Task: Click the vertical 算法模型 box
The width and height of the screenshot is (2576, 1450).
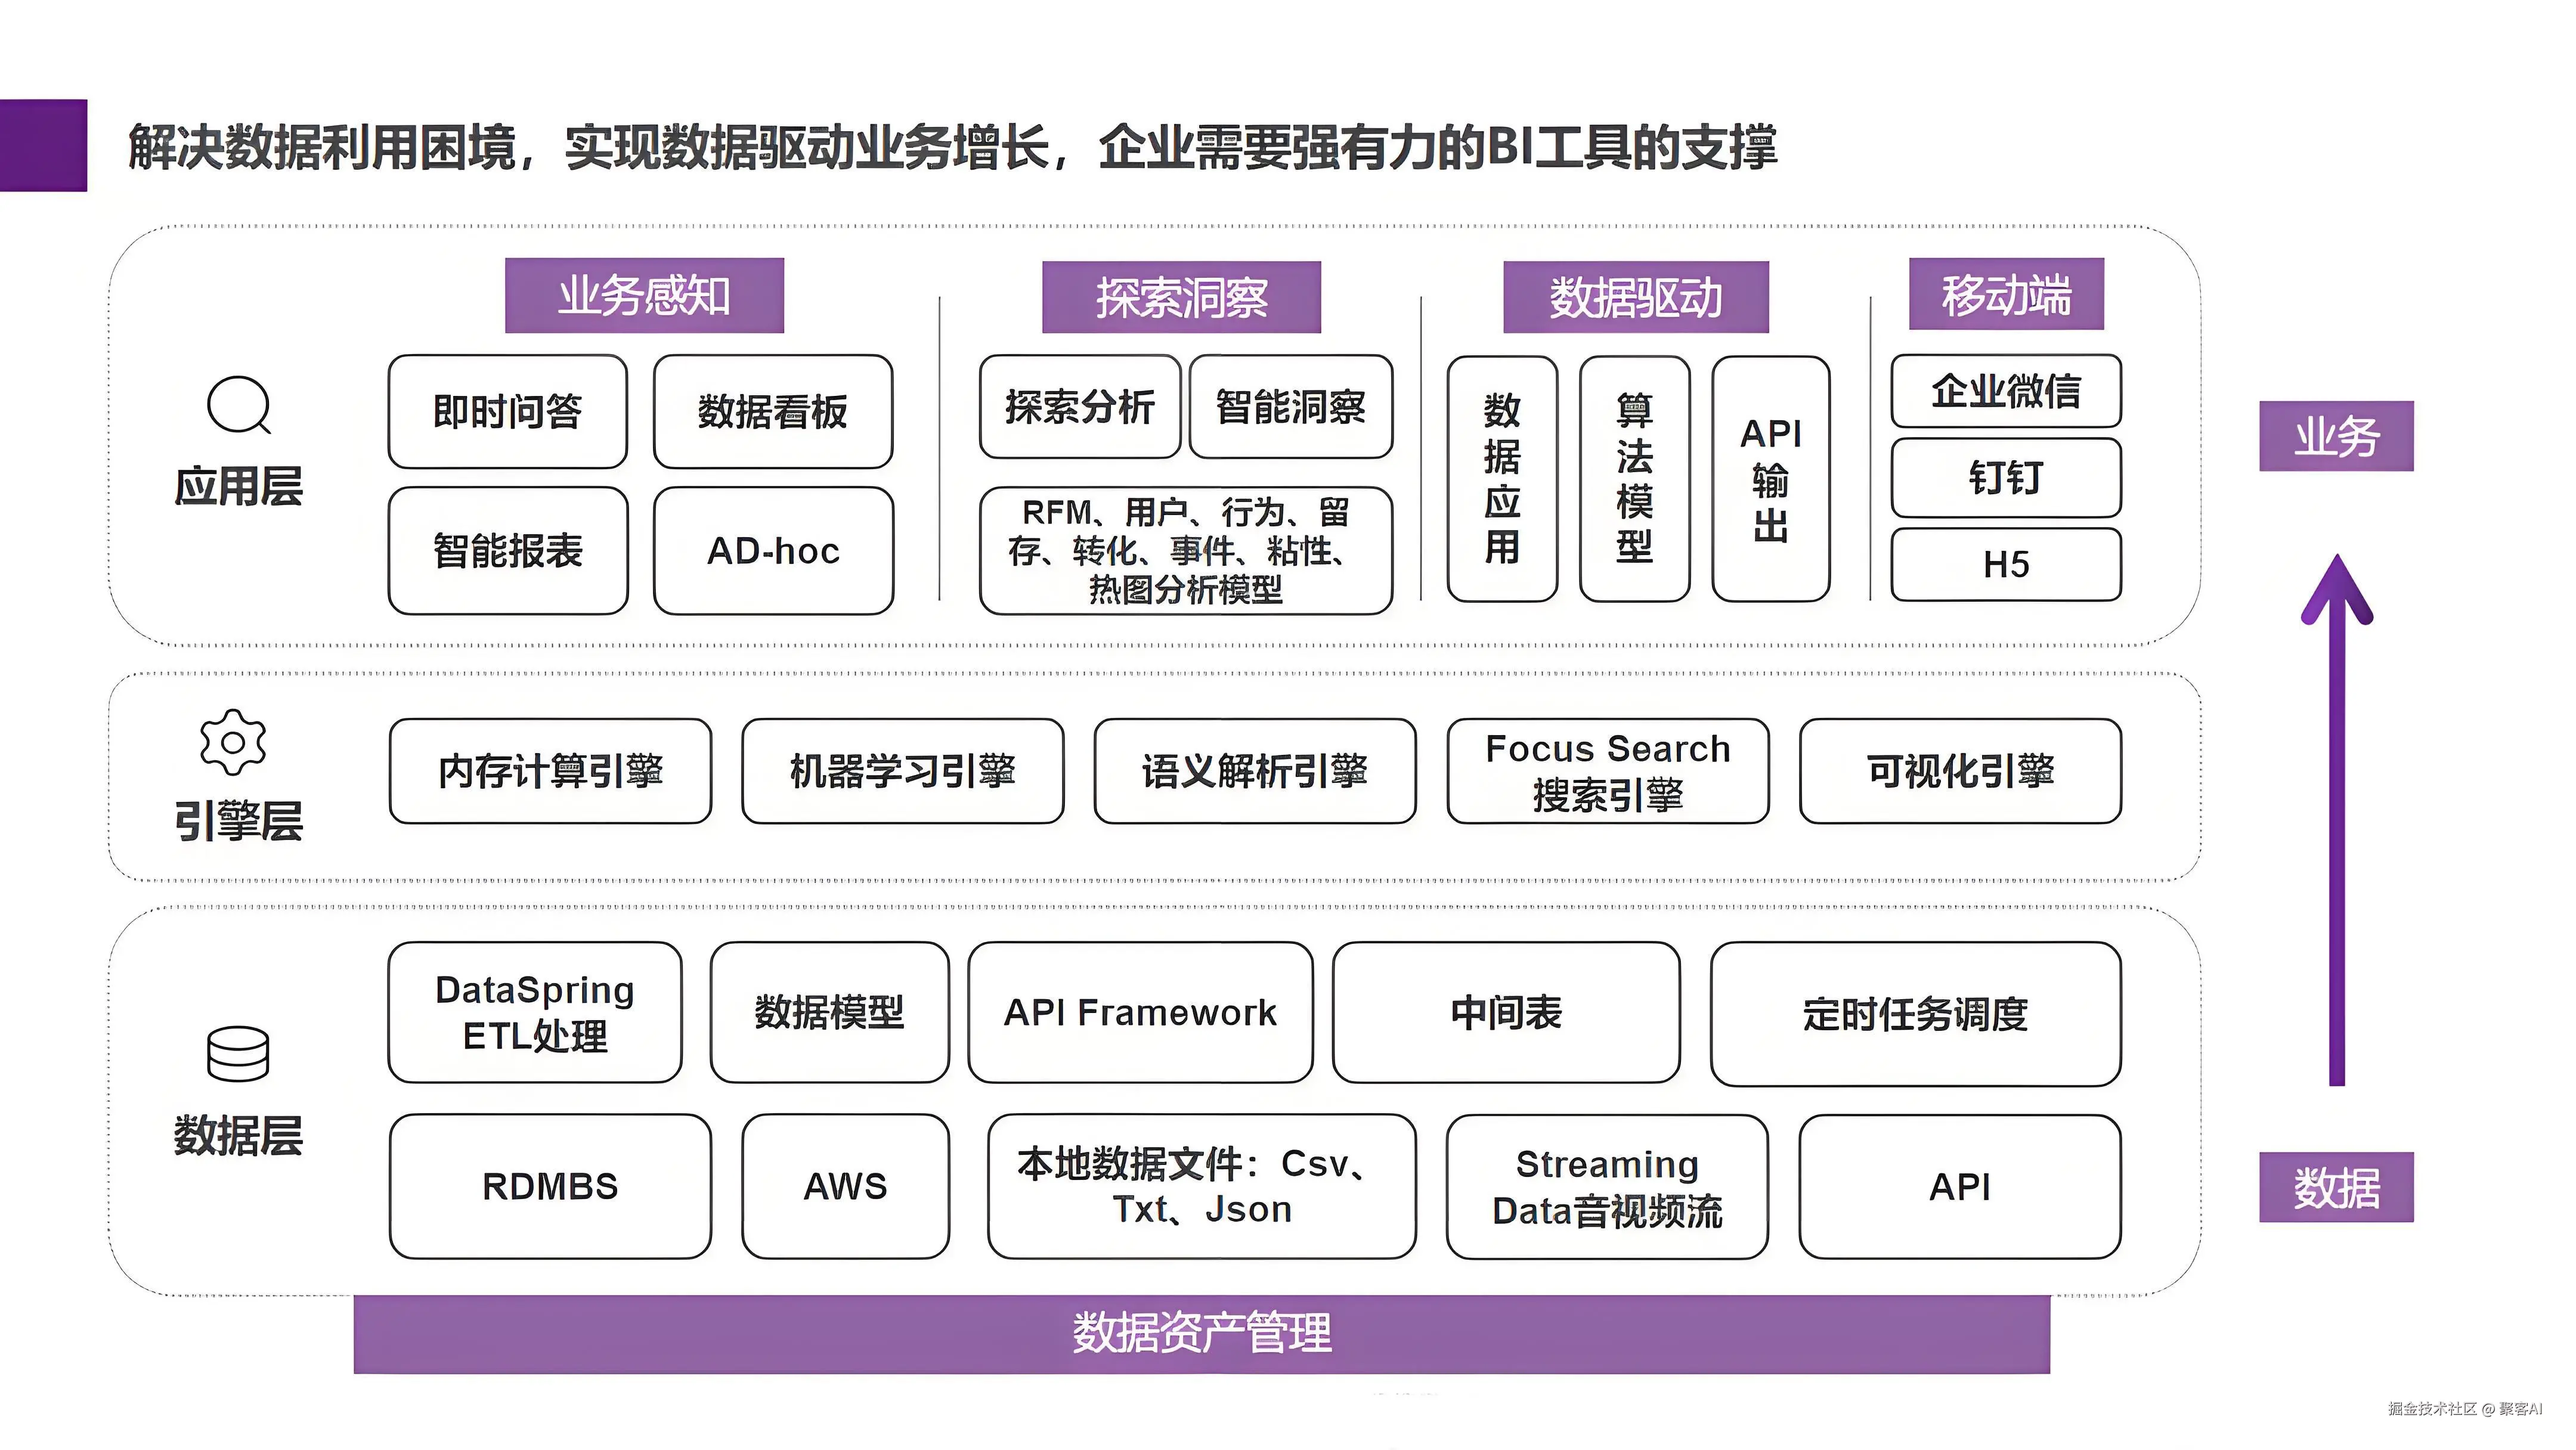Action: click(x=1635, y=478)
